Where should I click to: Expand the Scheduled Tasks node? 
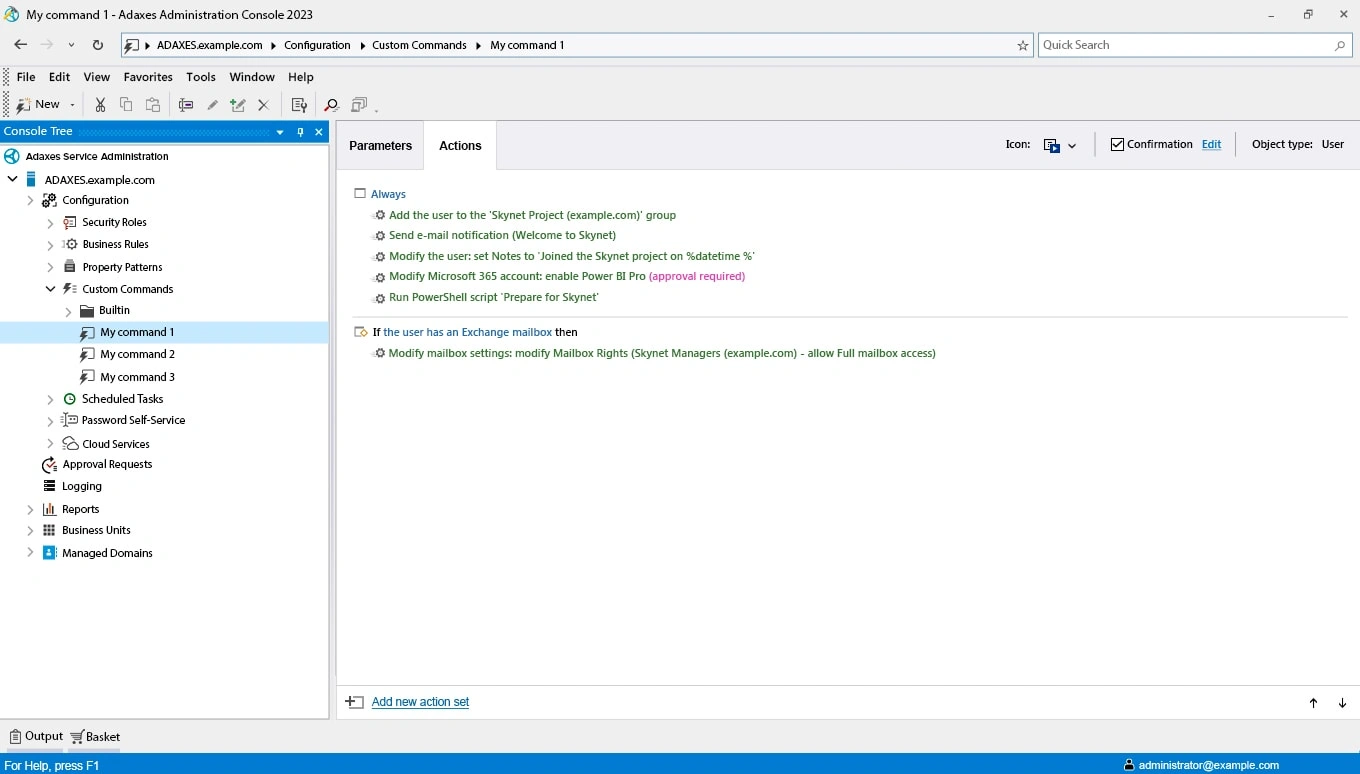pos(50,398)
